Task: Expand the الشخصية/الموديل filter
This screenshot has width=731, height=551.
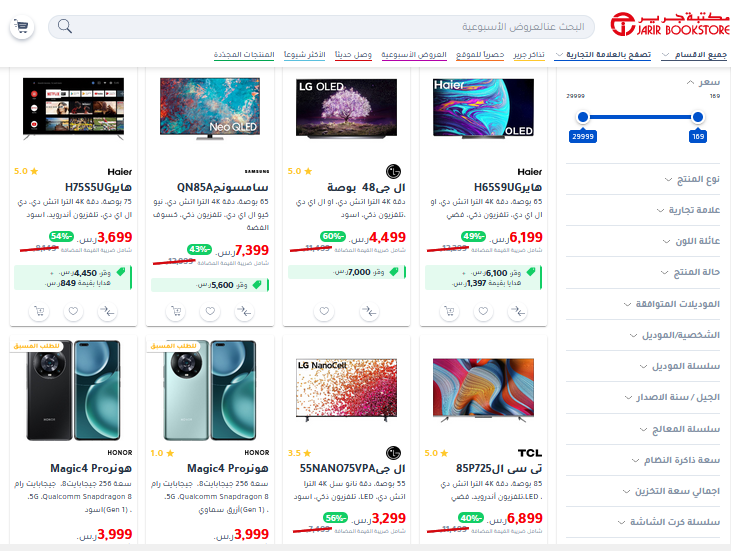Action: 675,335
